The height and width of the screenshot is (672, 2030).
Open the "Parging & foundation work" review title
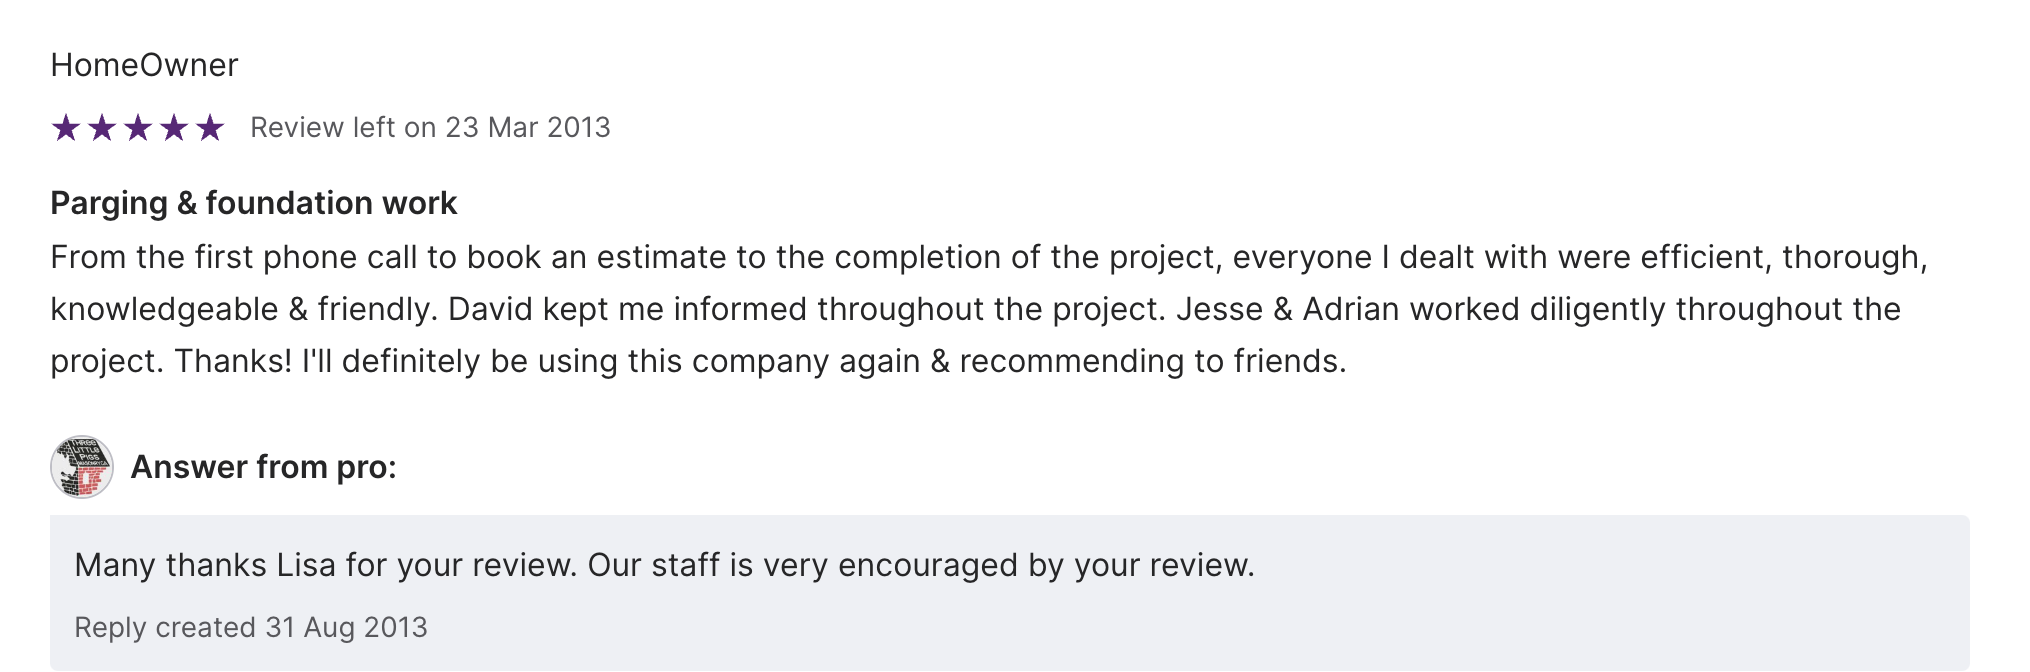(253, 203)
